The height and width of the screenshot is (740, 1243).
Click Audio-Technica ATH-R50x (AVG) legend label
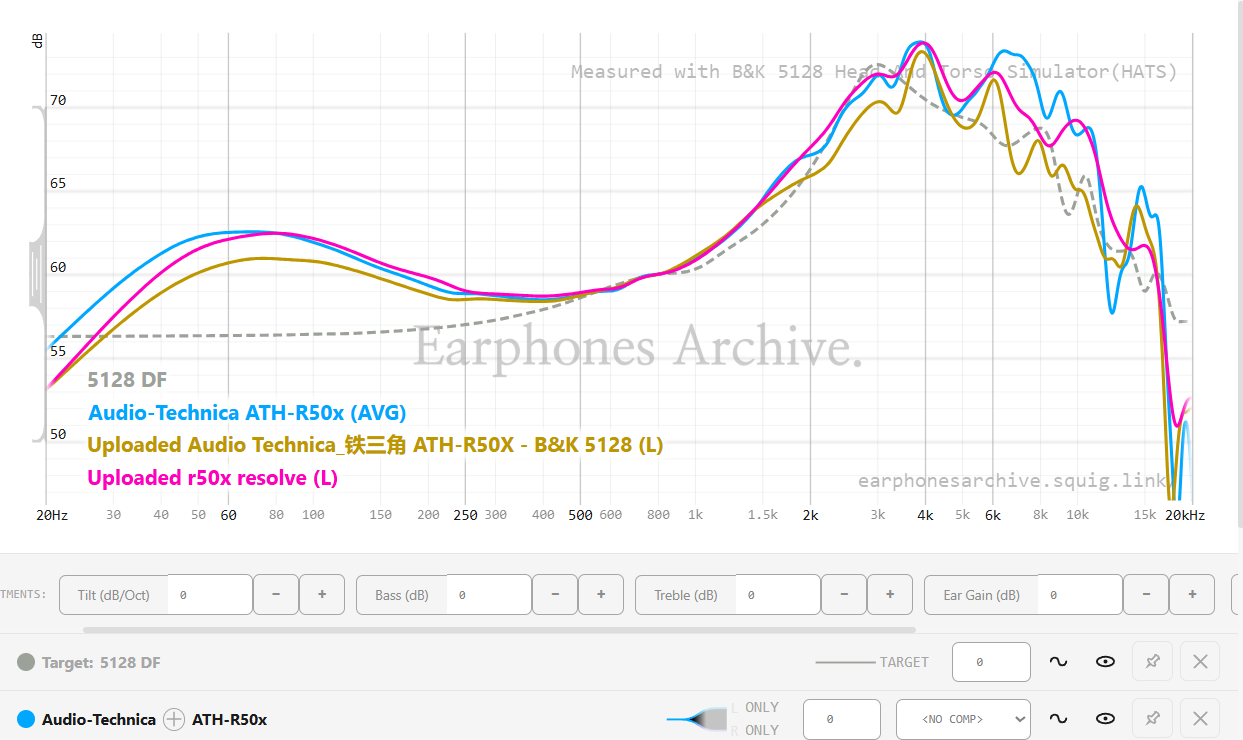coord(247,412)
